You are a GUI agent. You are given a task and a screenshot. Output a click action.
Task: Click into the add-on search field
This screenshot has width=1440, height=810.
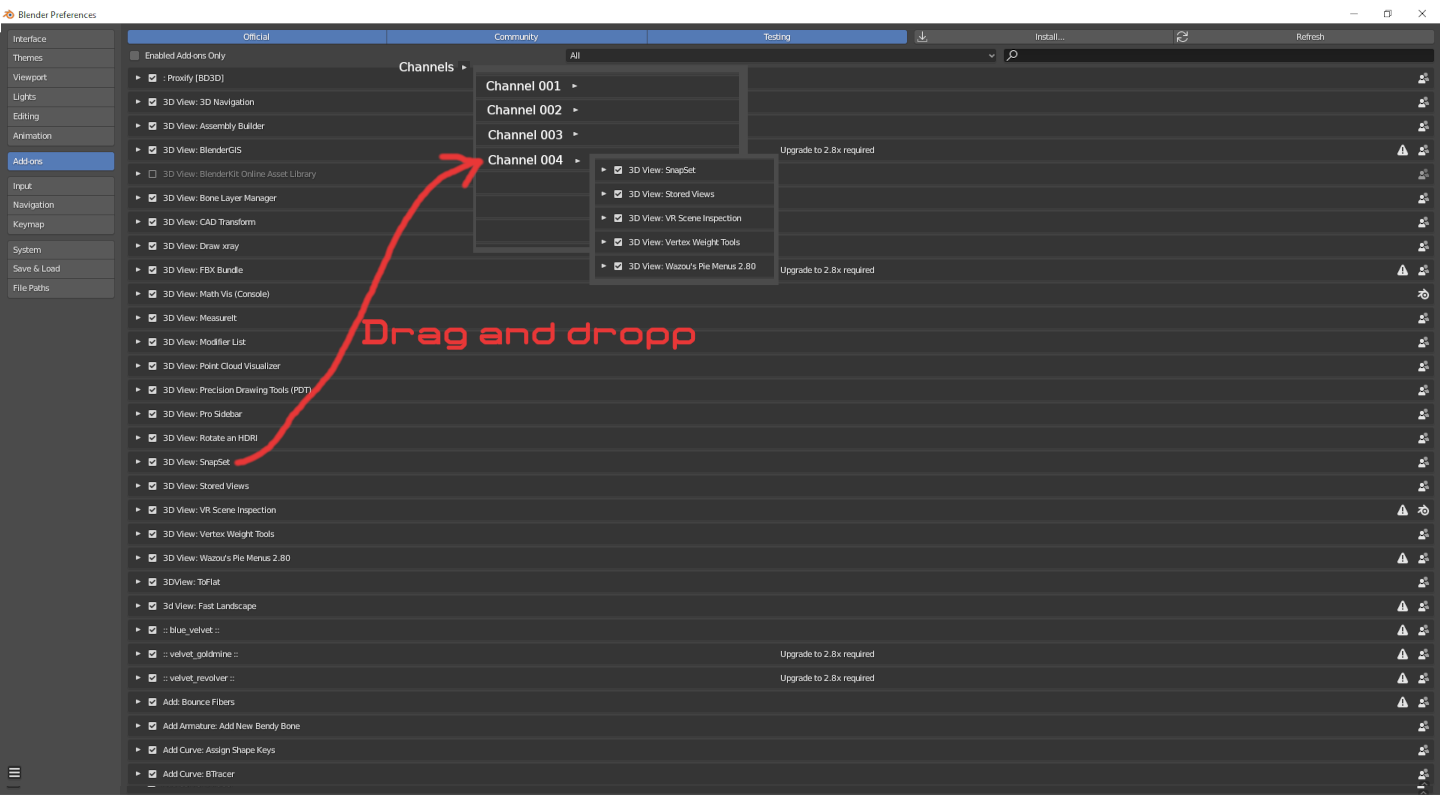pyautogui.click(x=1219, y=55)
